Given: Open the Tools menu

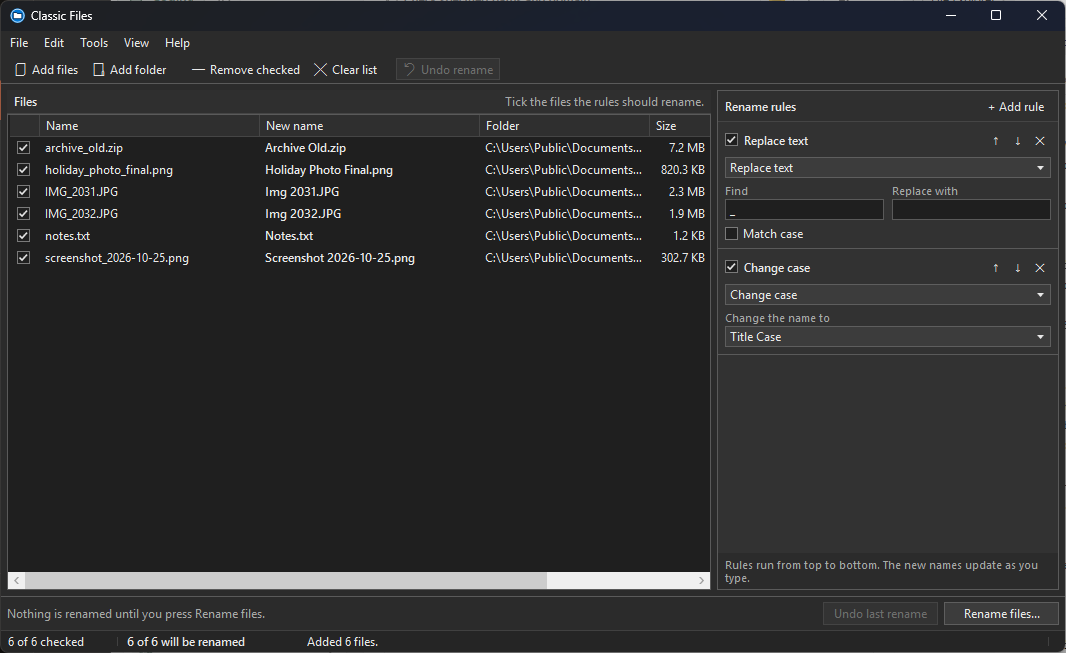Looking at the screenshot, I should tap(94, 43).
